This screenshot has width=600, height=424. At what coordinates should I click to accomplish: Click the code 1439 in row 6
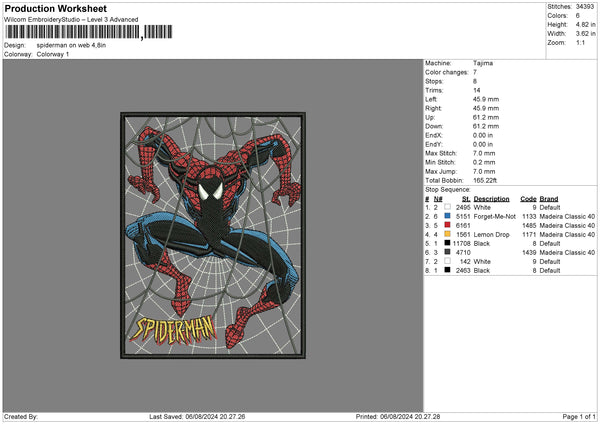click(529, 253)
